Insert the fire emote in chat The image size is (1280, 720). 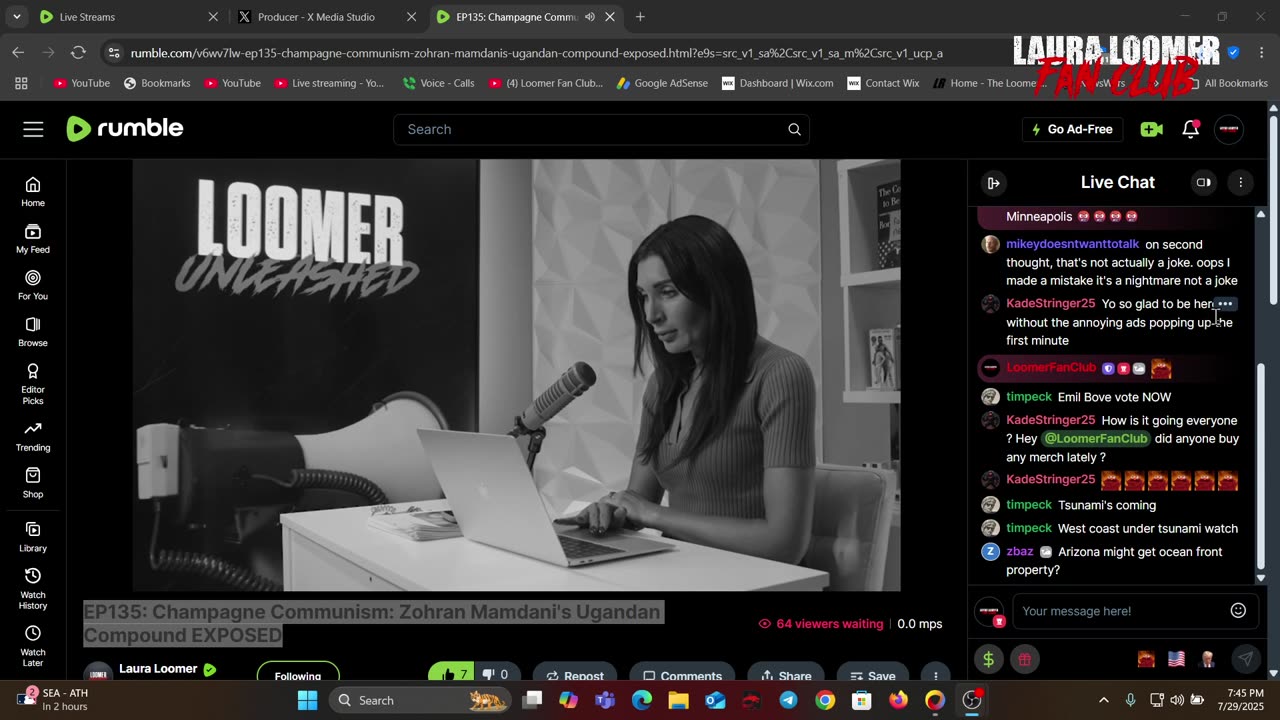(1146, 659)
